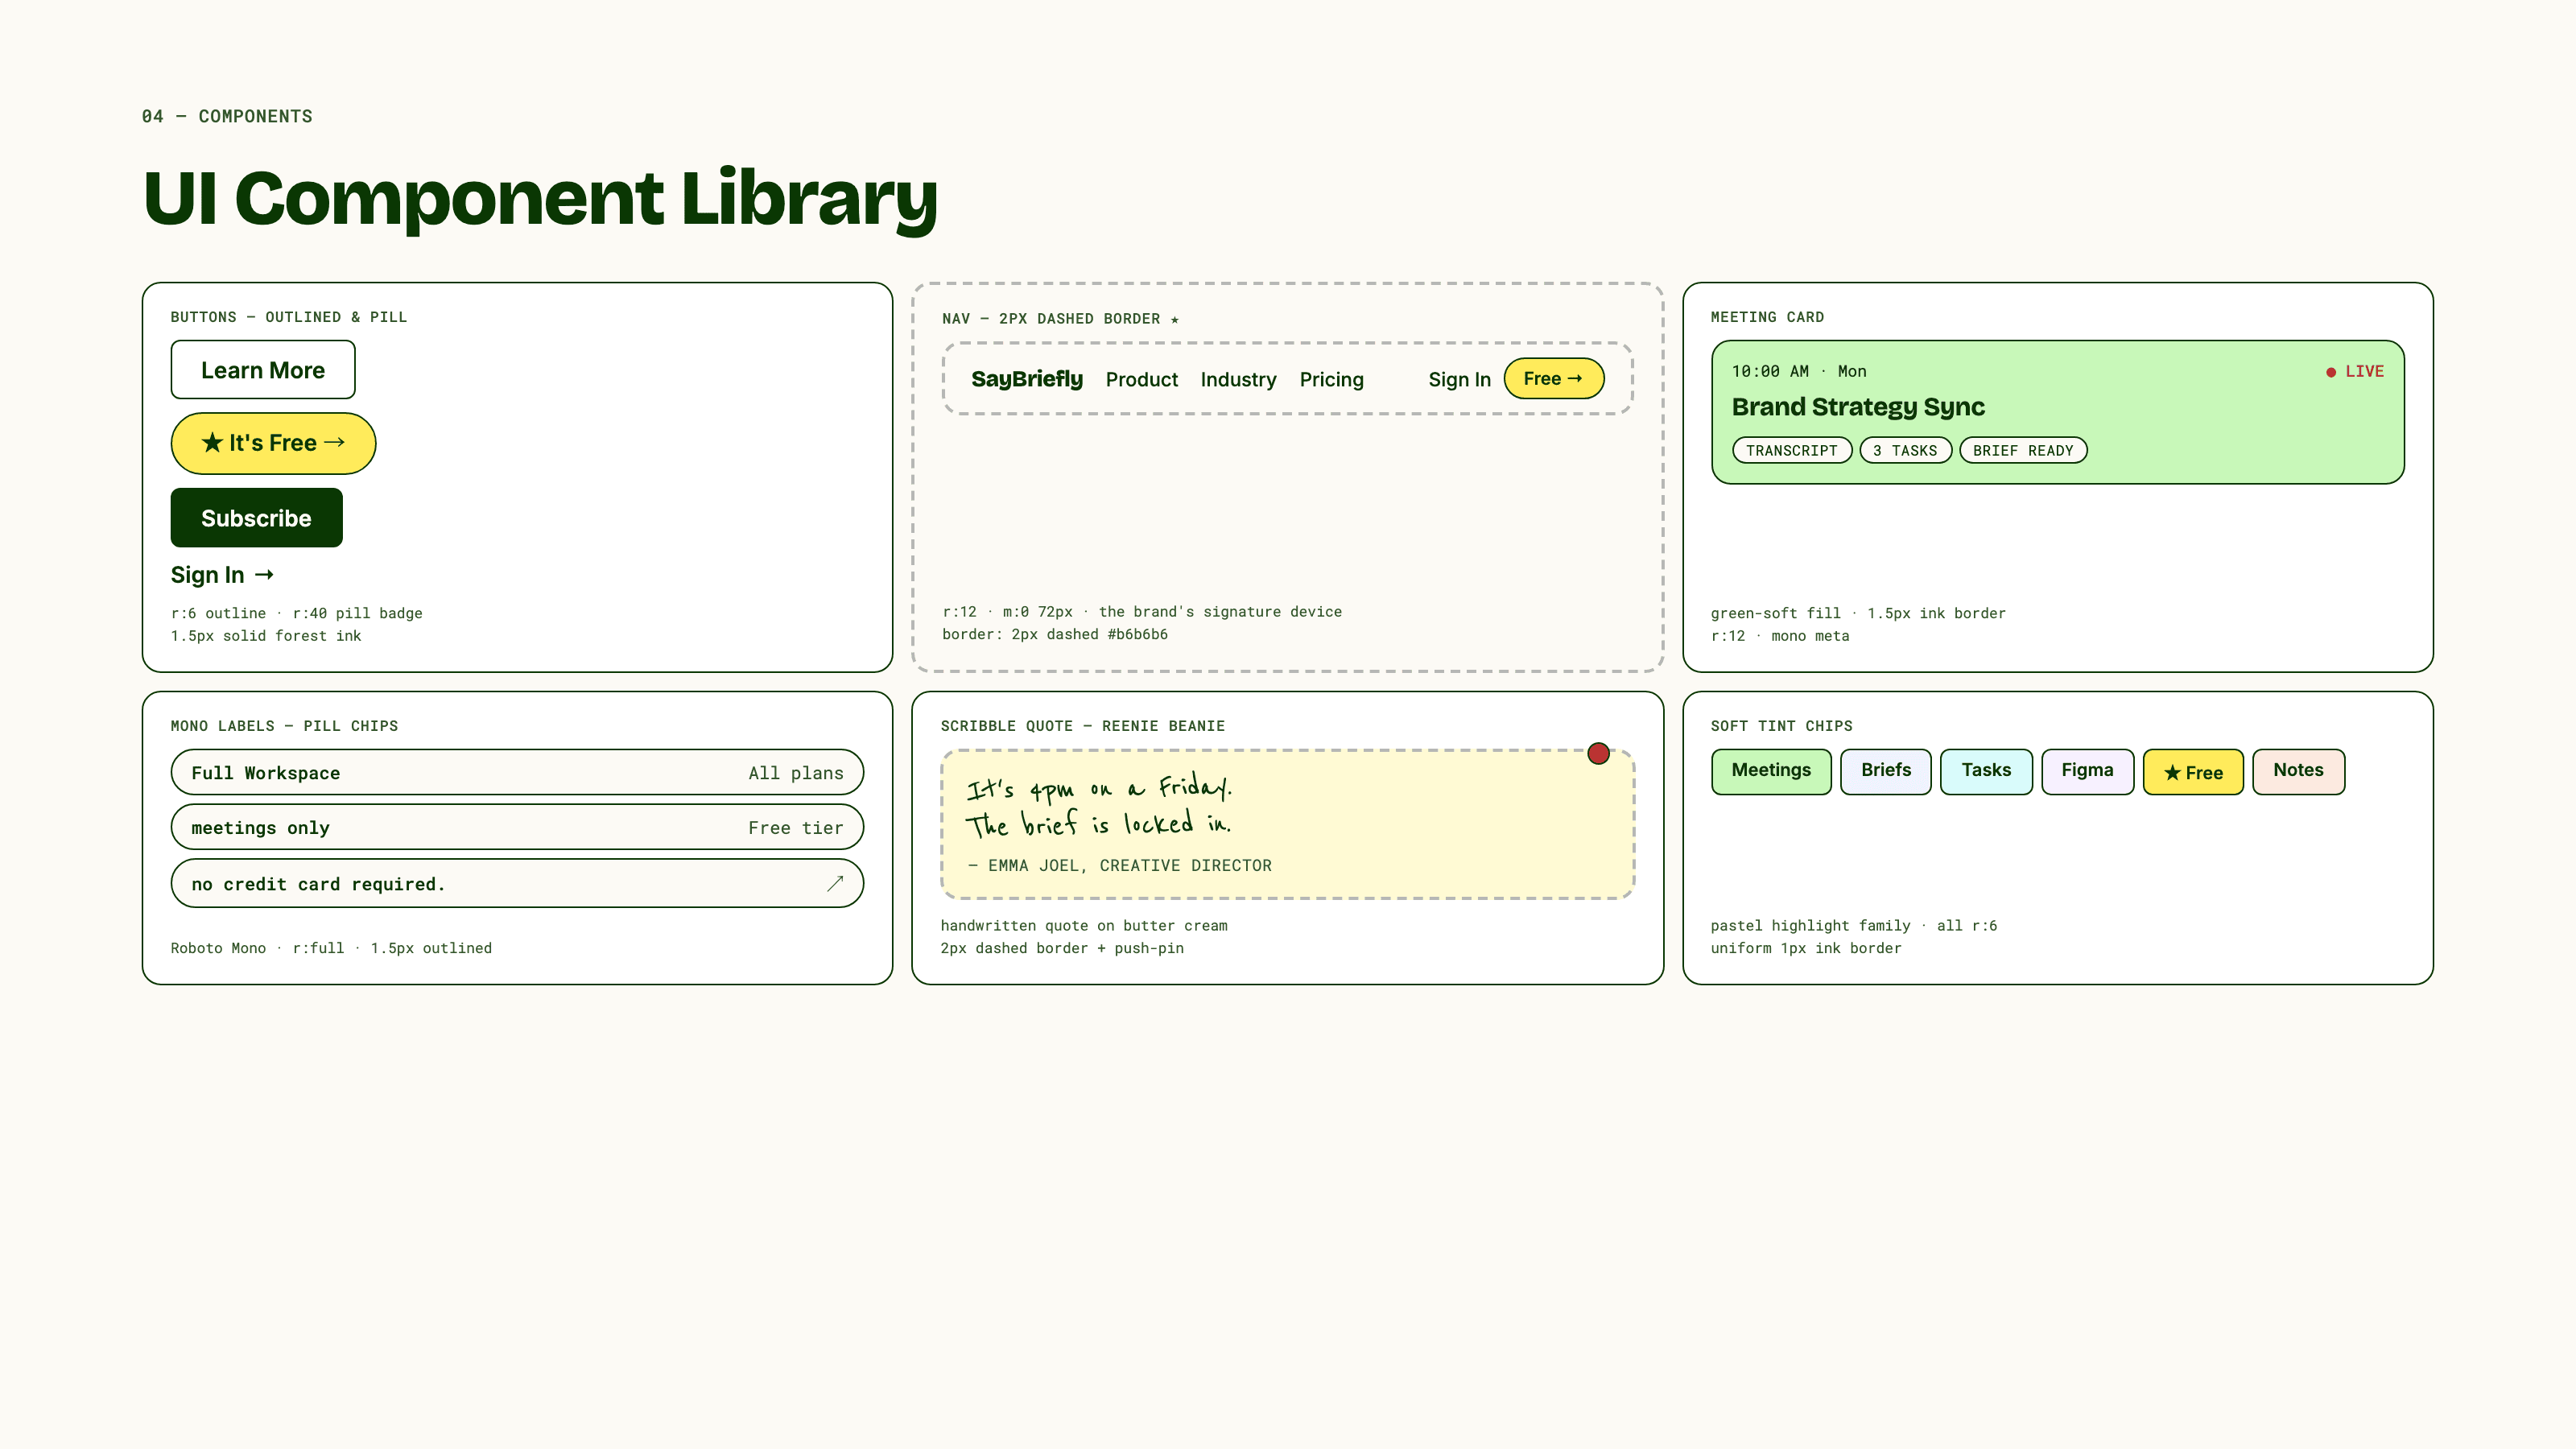
Task: Open the Brand Strategy Sync meeting title
Action: (x=1858, y=407)
